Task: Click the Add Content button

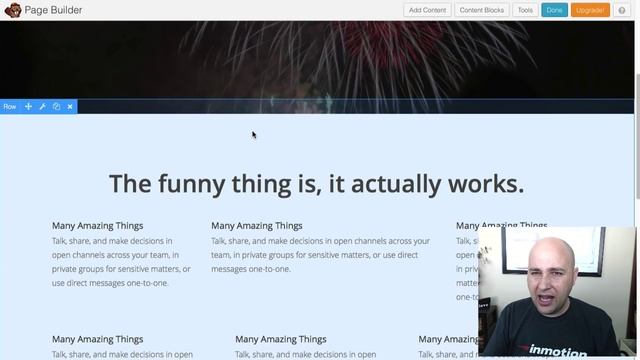Action: point(427,10)
